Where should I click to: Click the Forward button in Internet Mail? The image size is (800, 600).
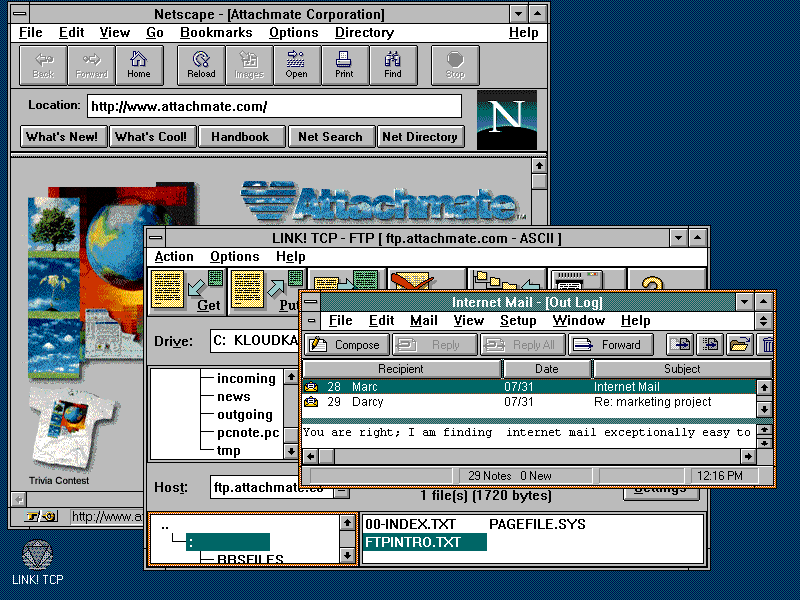tap(611, 345)
